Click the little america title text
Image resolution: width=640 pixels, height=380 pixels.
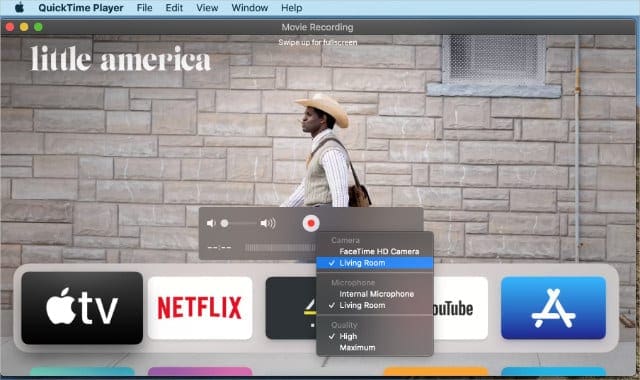121,59
